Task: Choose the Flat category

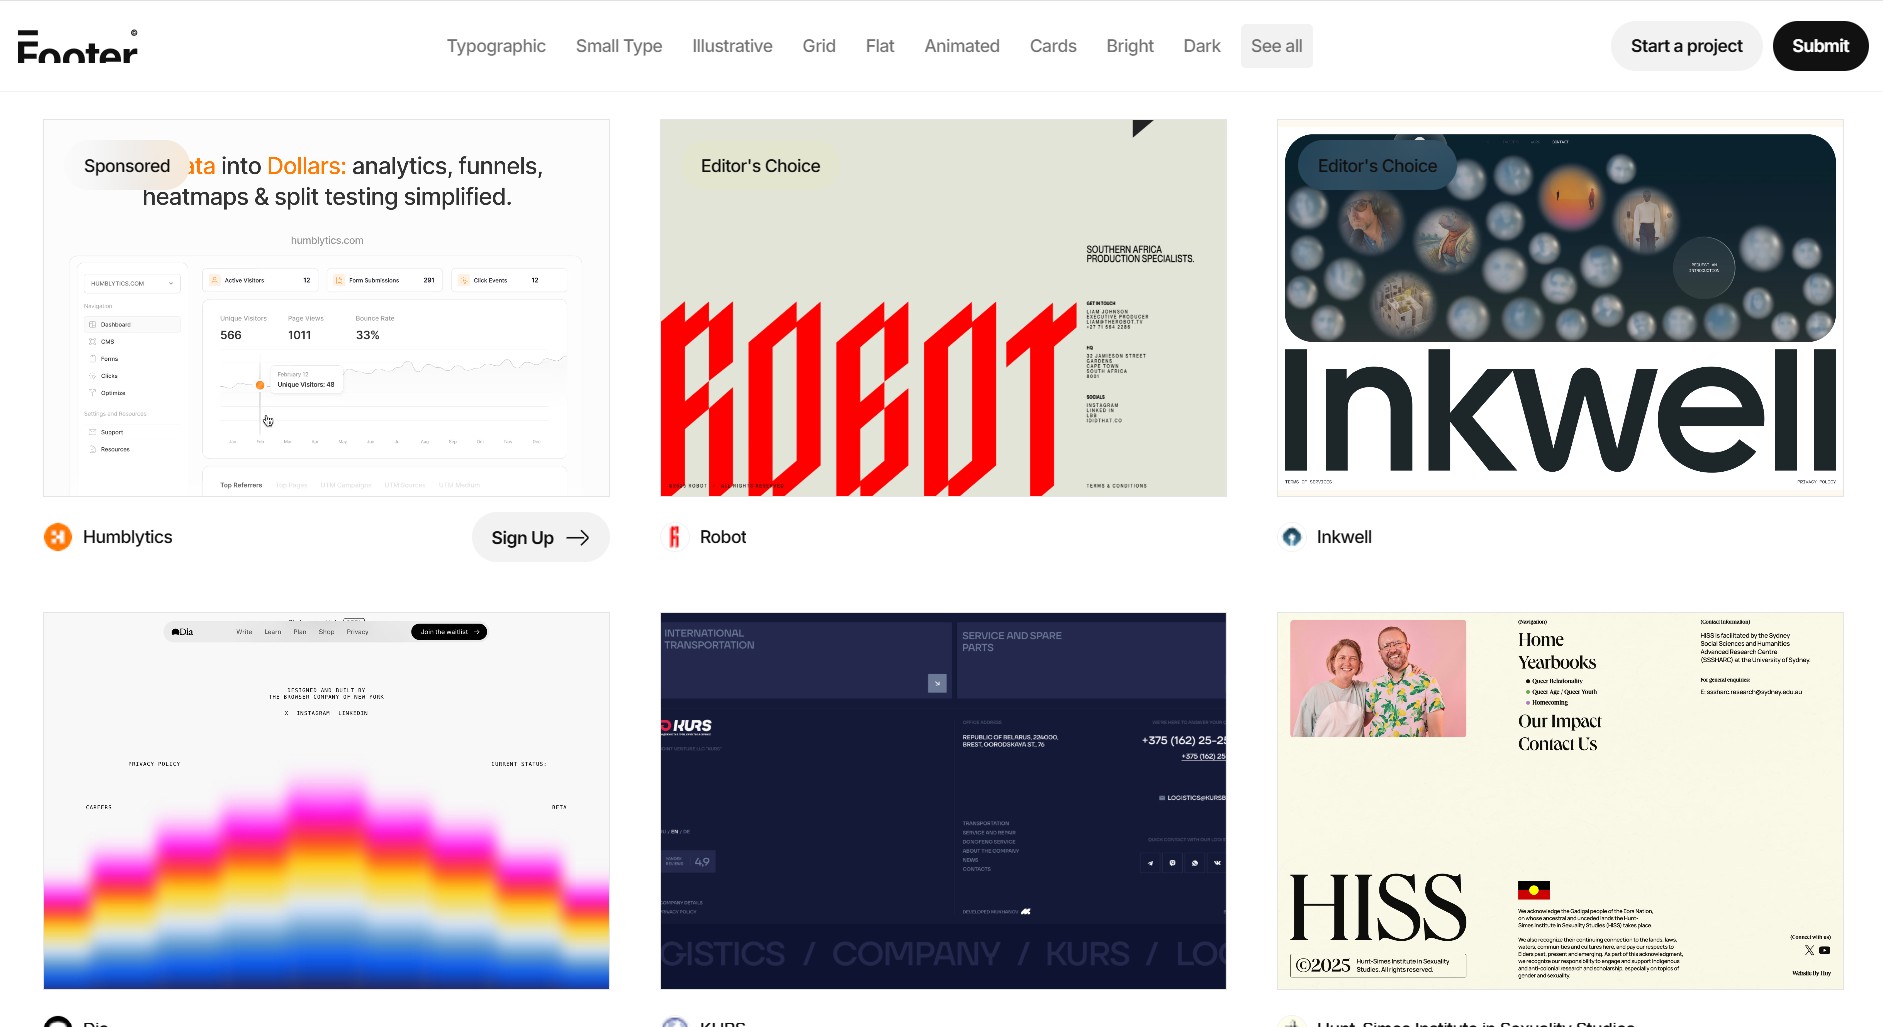Action: pos(880,46)
